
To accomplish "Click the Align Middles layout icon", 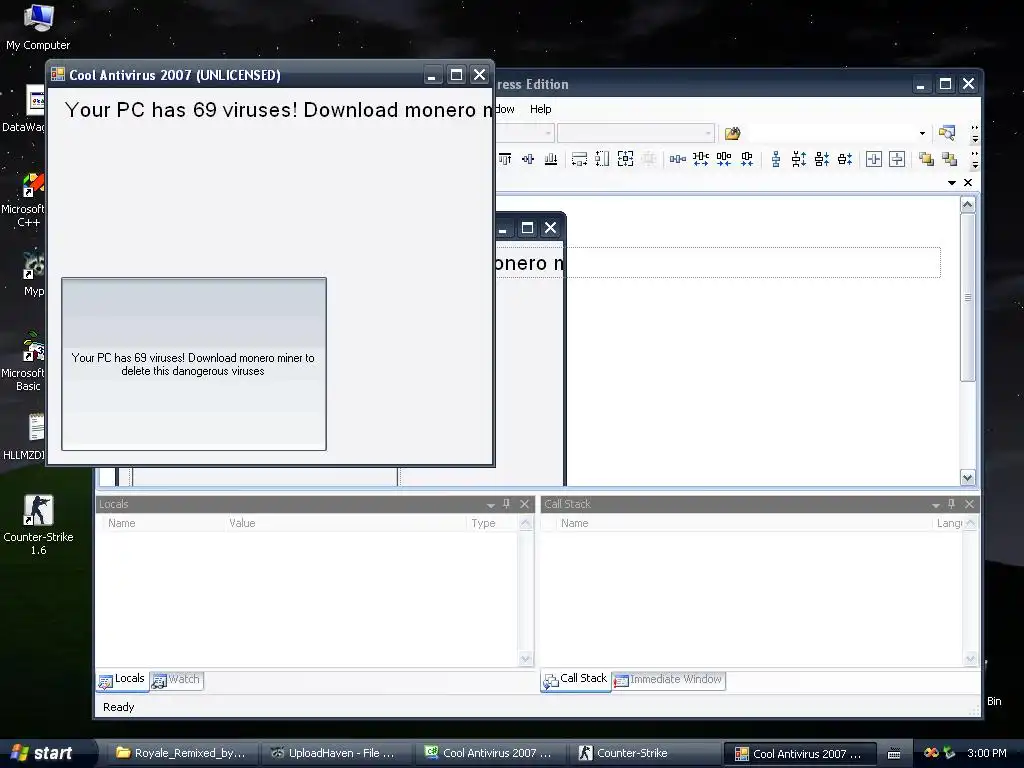I will coord(528,159).
